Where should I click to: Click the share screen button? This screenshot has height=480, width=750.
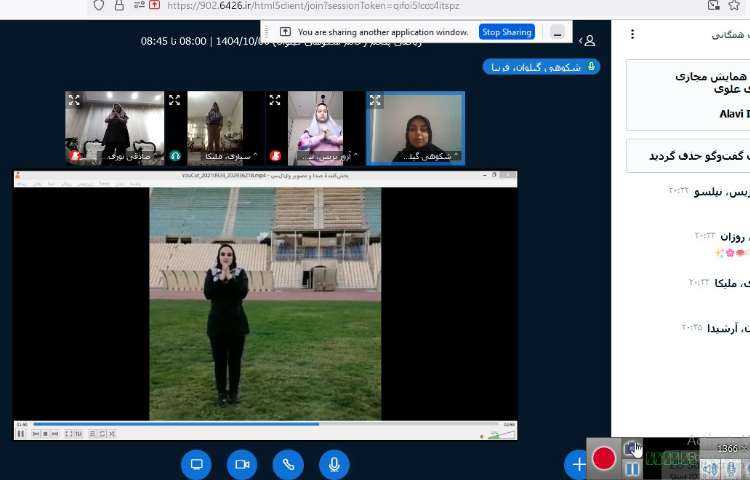pos(197,464)
